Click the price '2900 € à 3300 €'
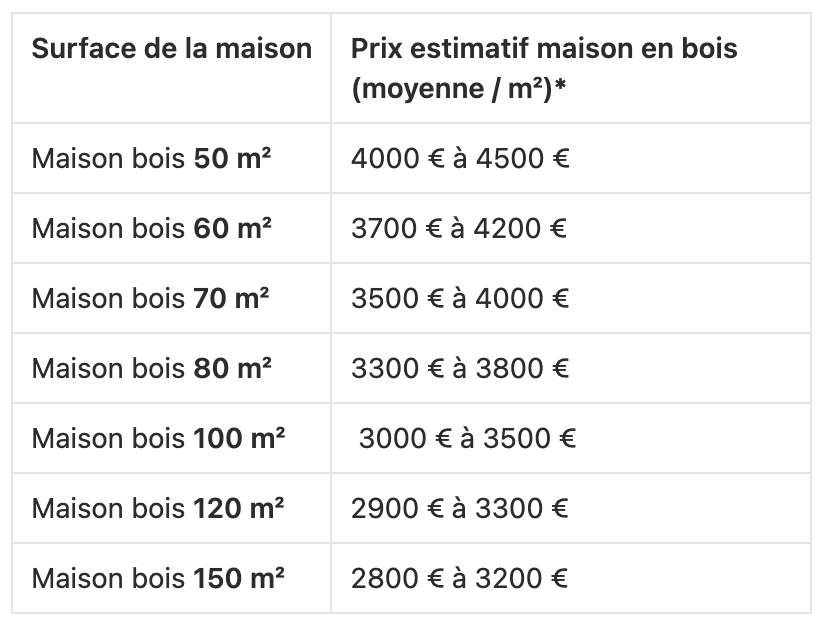 (x=459, y=509)
